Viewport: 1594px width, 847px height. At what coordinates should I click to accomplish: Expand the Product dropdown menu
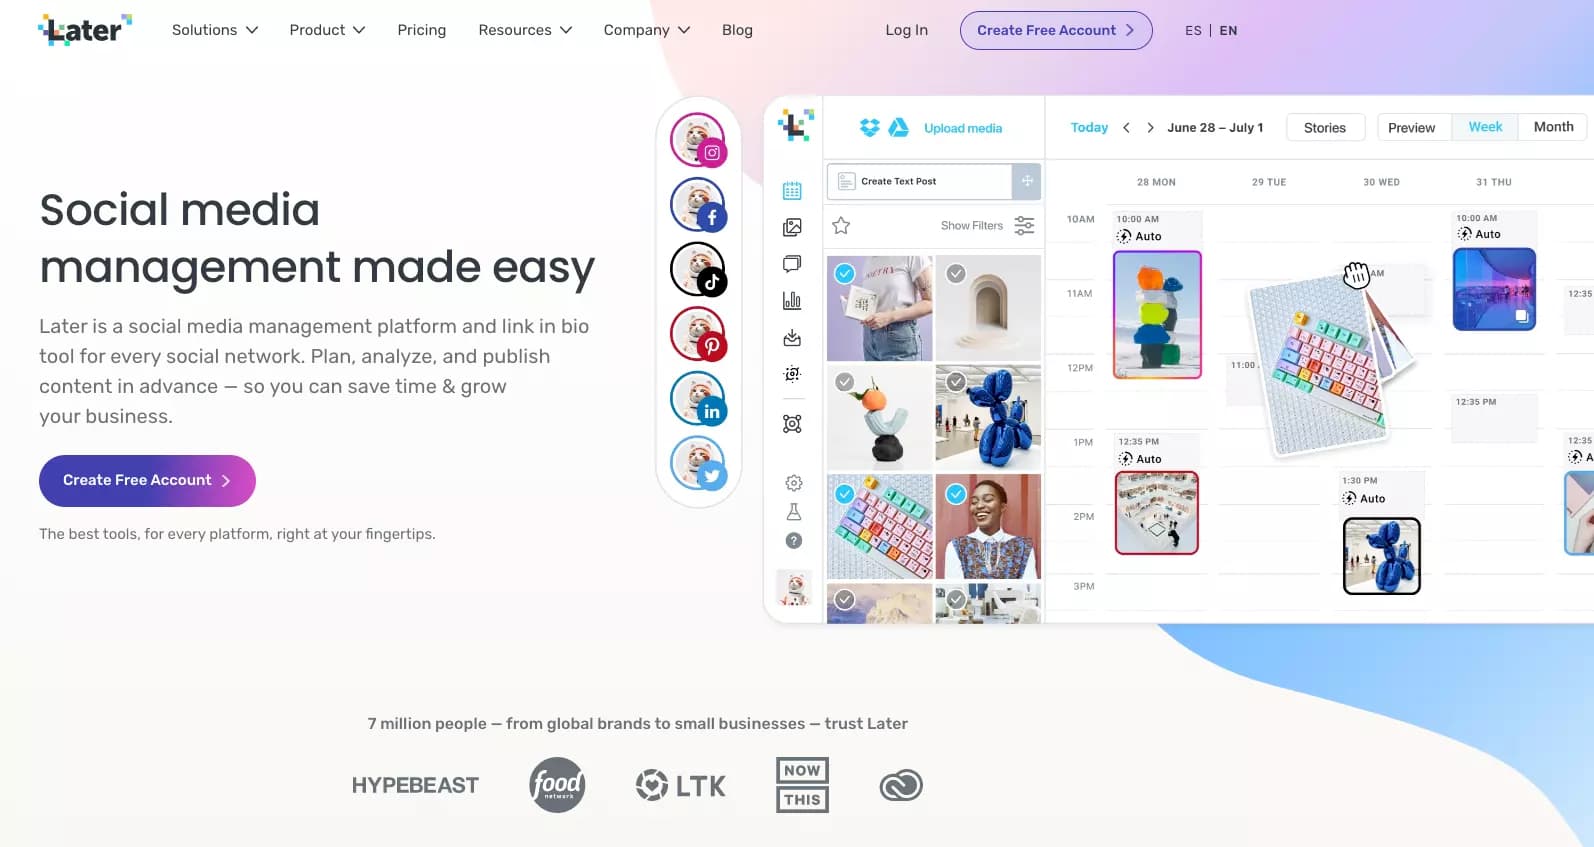pos(327,30)
